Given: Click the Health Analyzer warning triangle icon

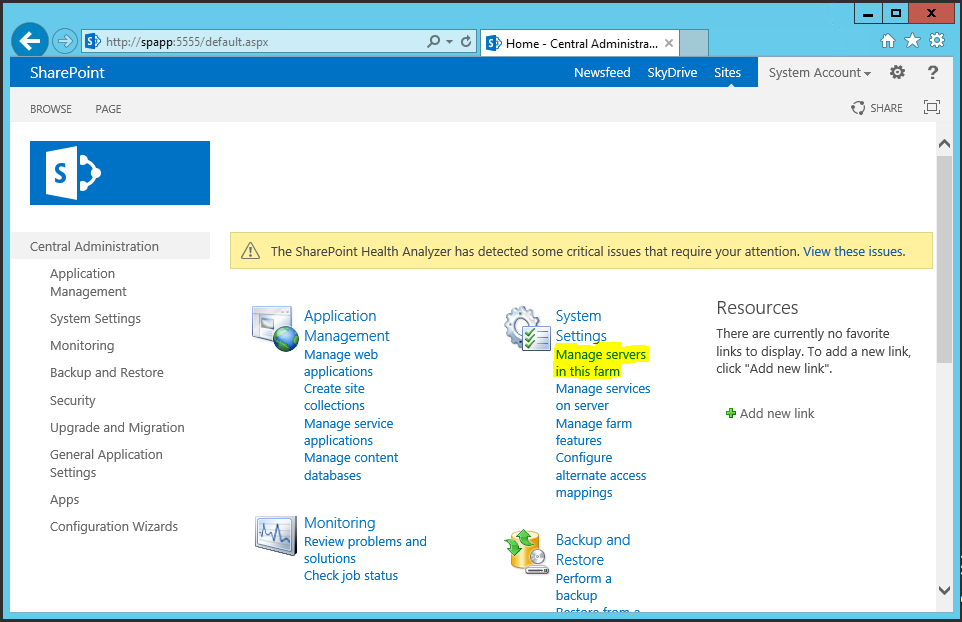Looking at the screenshot, I should point(250,251).
